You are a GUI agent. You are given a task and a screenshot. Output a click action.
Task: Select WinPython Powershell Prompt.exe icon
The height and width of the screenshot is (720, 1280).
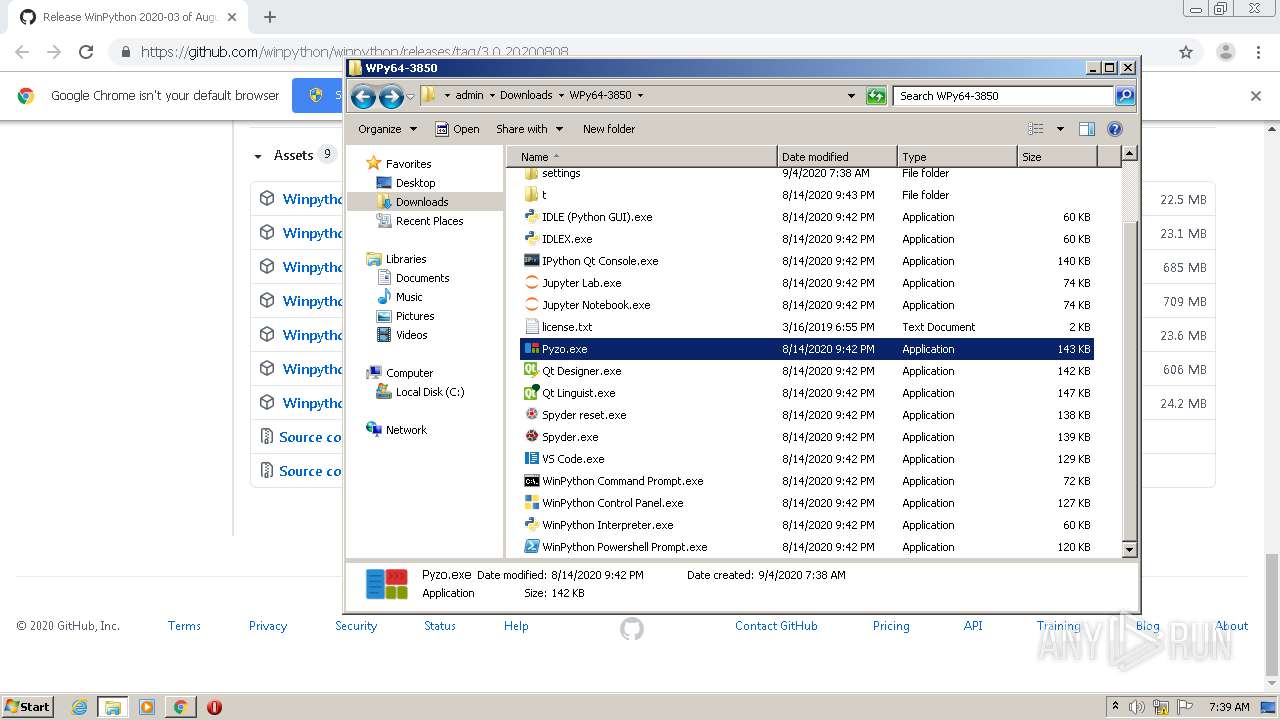pos(532,547)
